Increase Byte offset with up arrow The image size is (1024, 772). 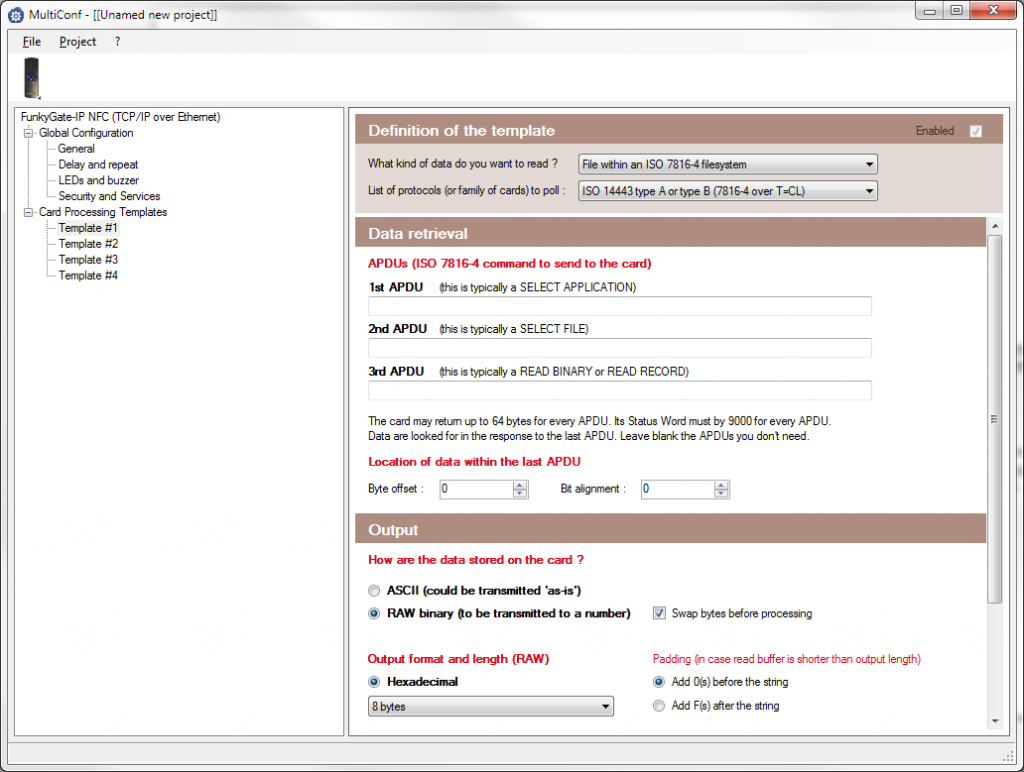tap(520, 485)
